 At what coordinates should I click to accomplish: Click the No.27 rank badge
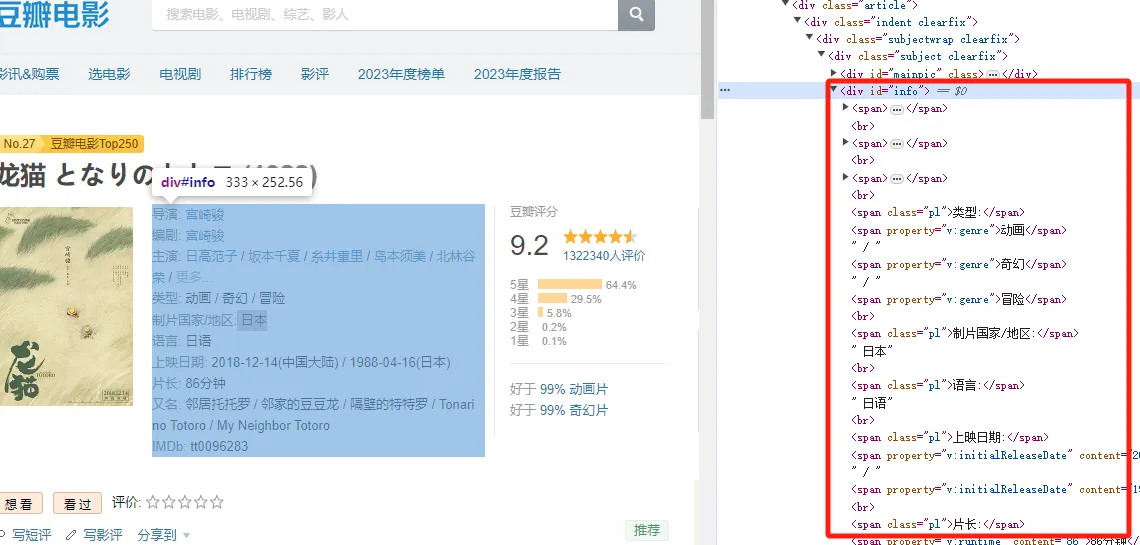point(20,144)
